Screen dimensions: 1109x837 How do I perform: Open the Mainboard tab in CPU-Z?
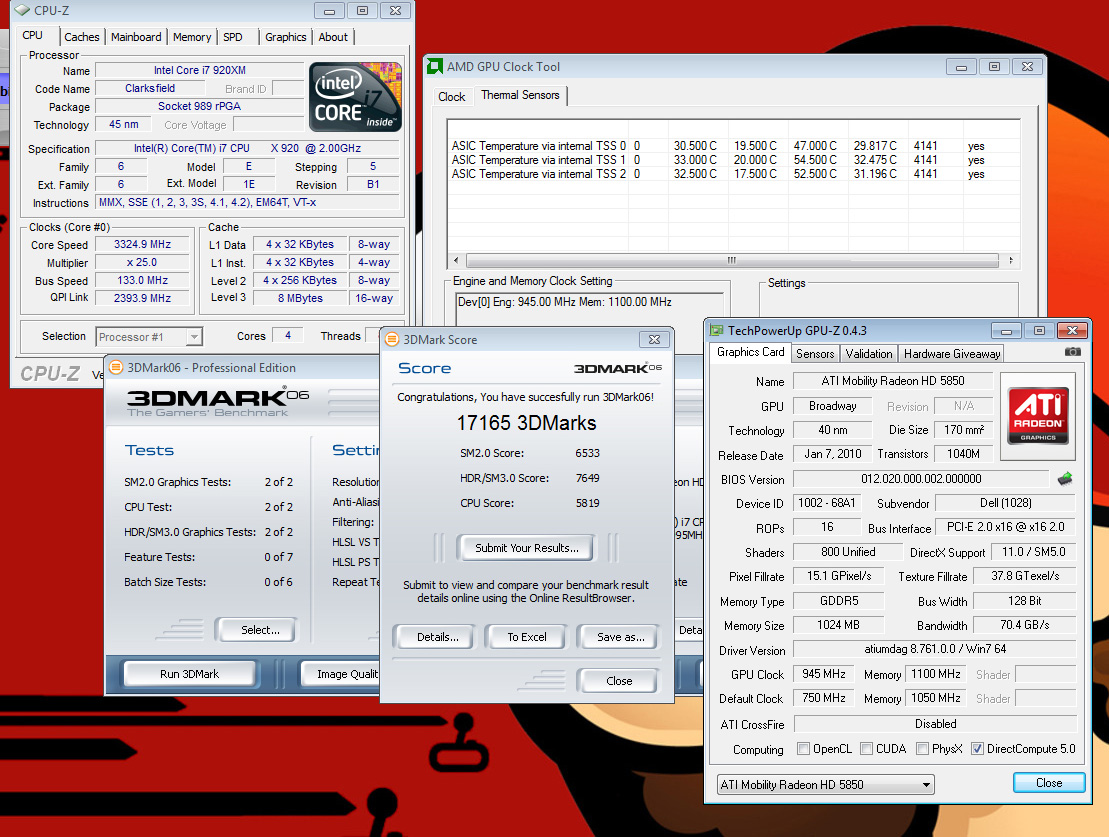point(136,37)
